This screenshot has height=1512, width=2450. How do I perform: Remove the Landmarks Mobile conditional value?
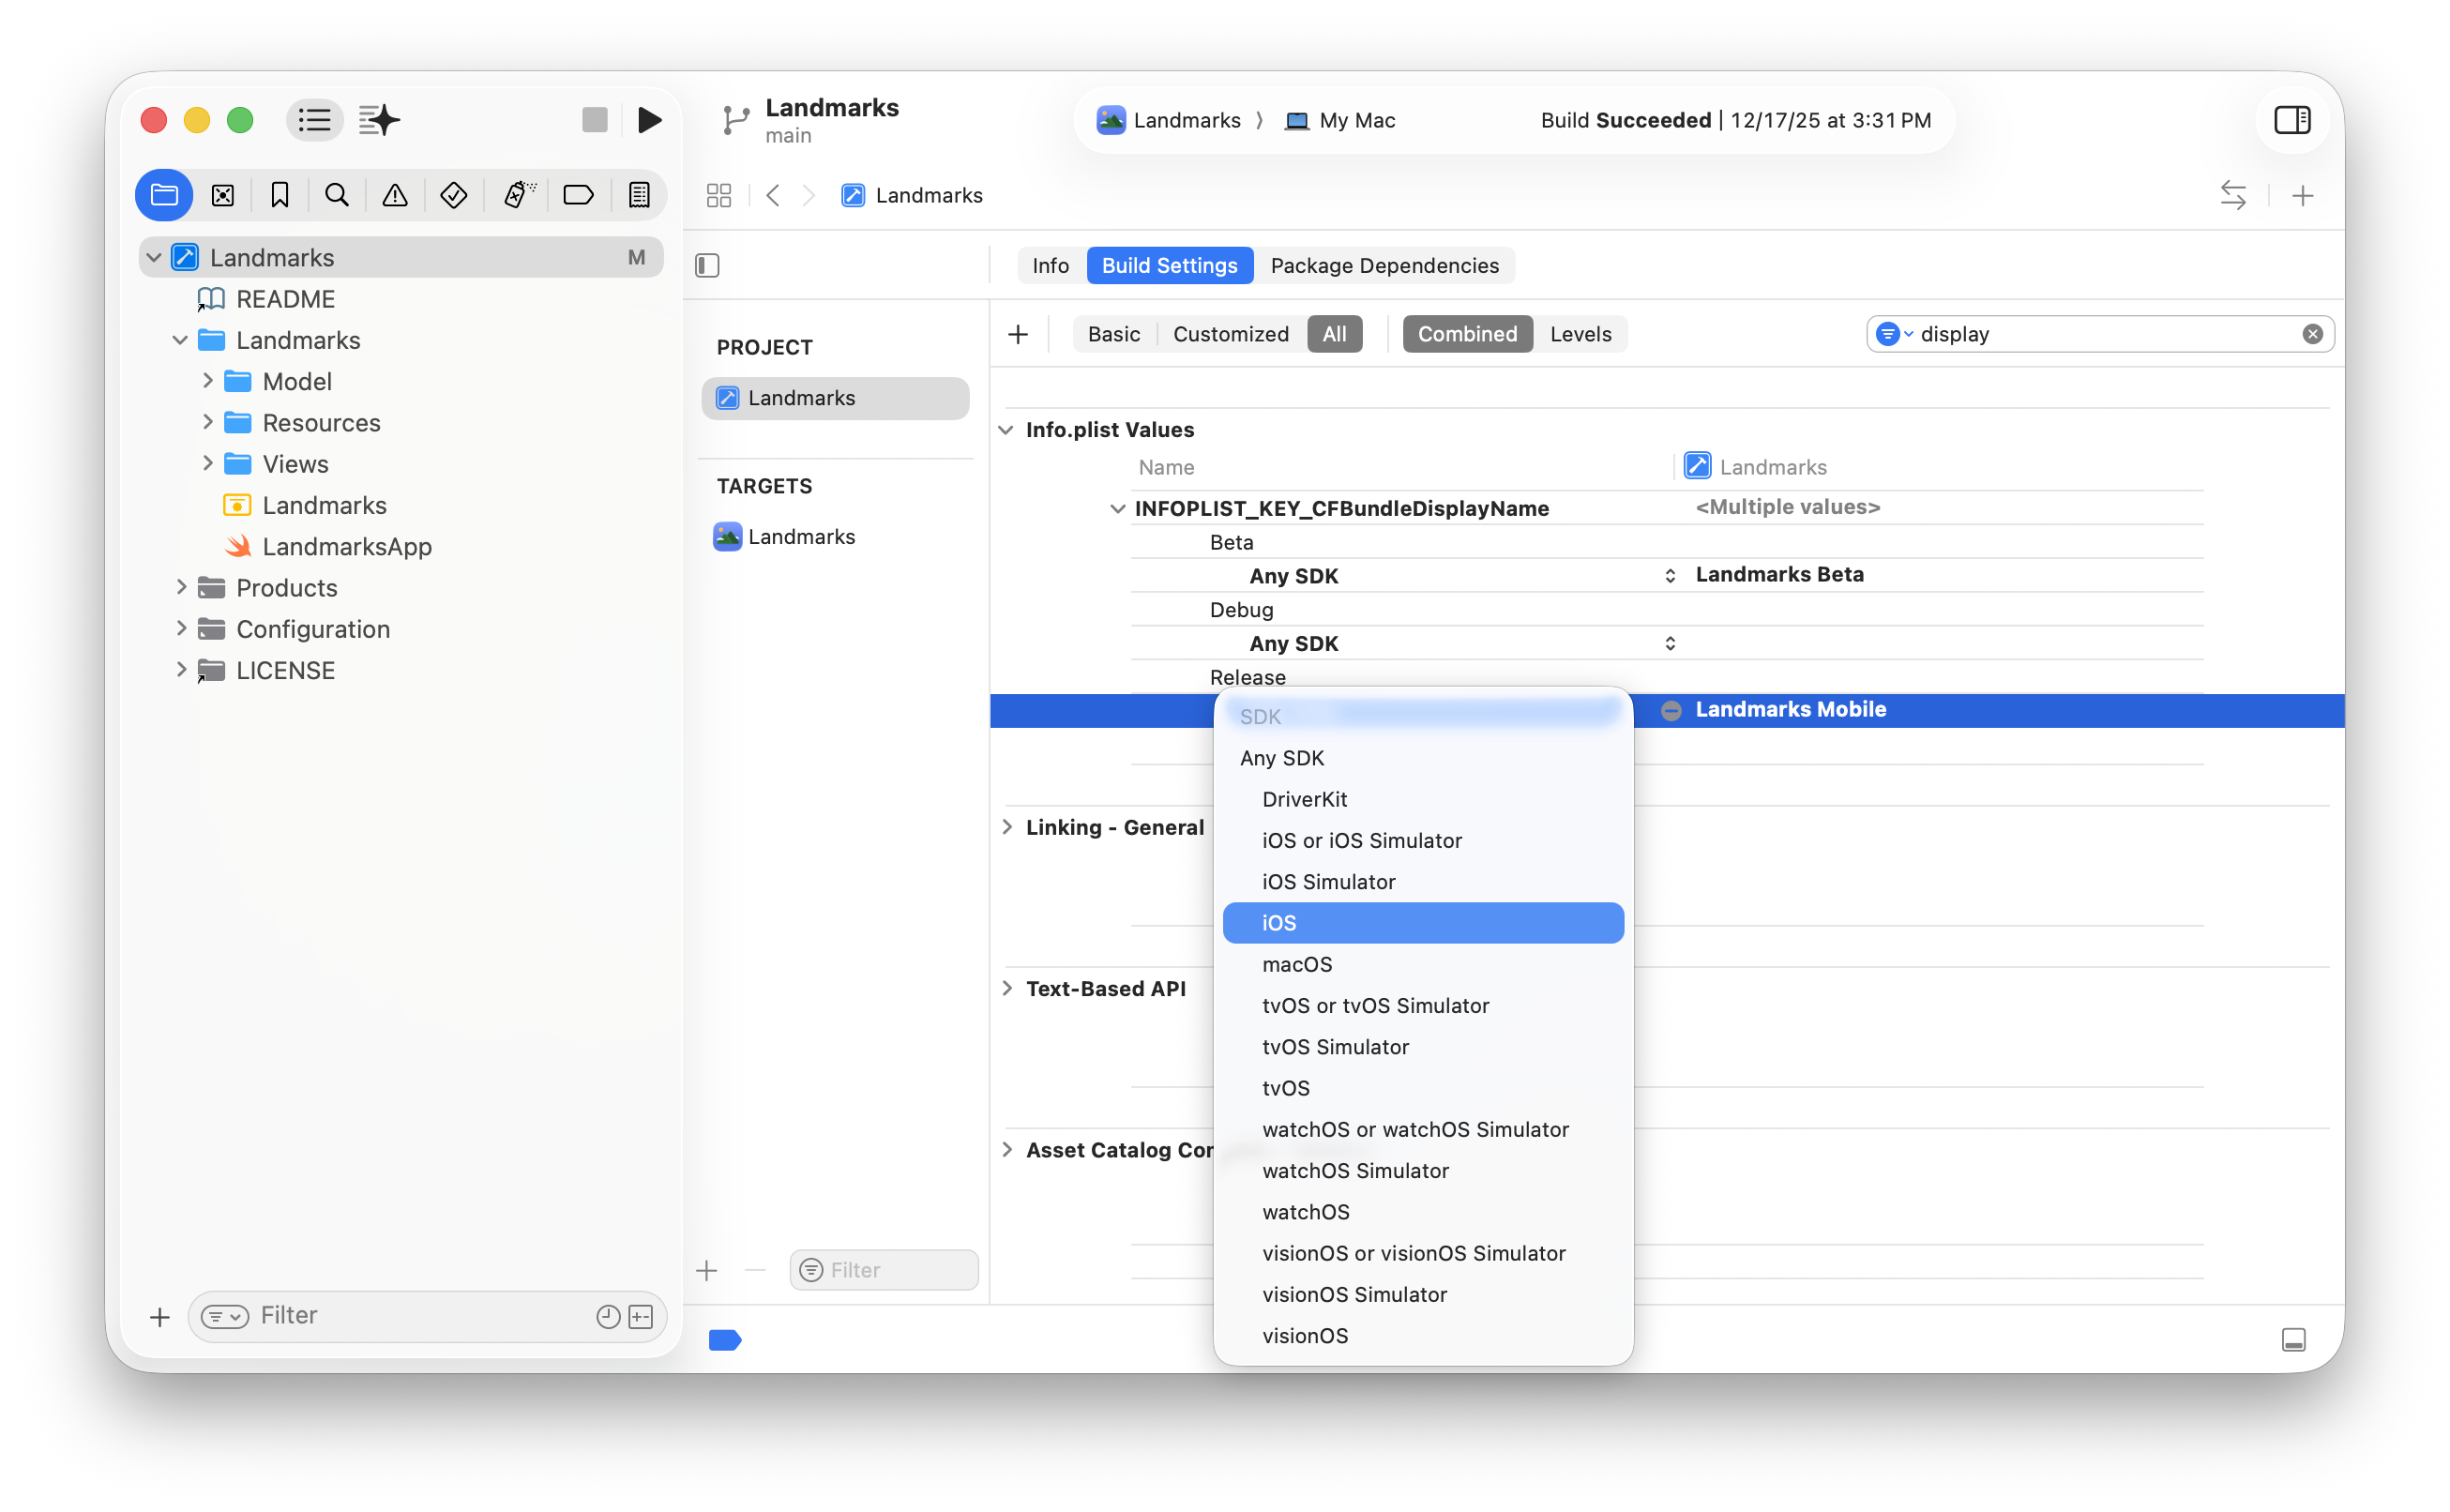(x=1671, y=710)
